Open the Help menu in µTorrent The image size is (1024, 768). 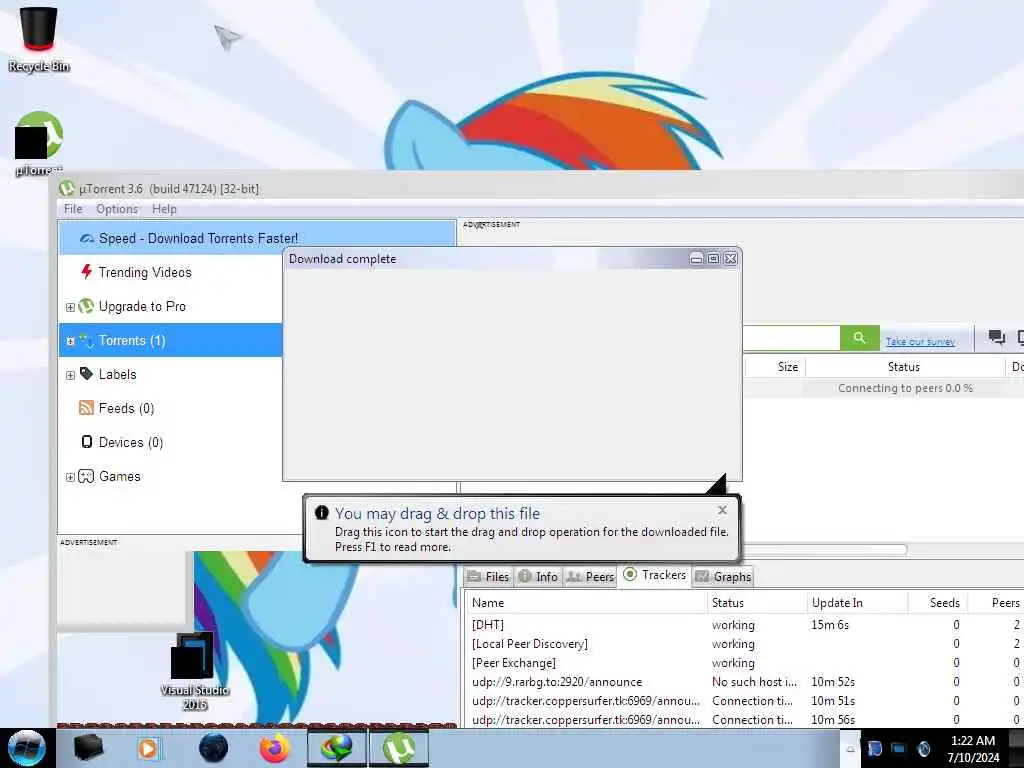point(165,209)
